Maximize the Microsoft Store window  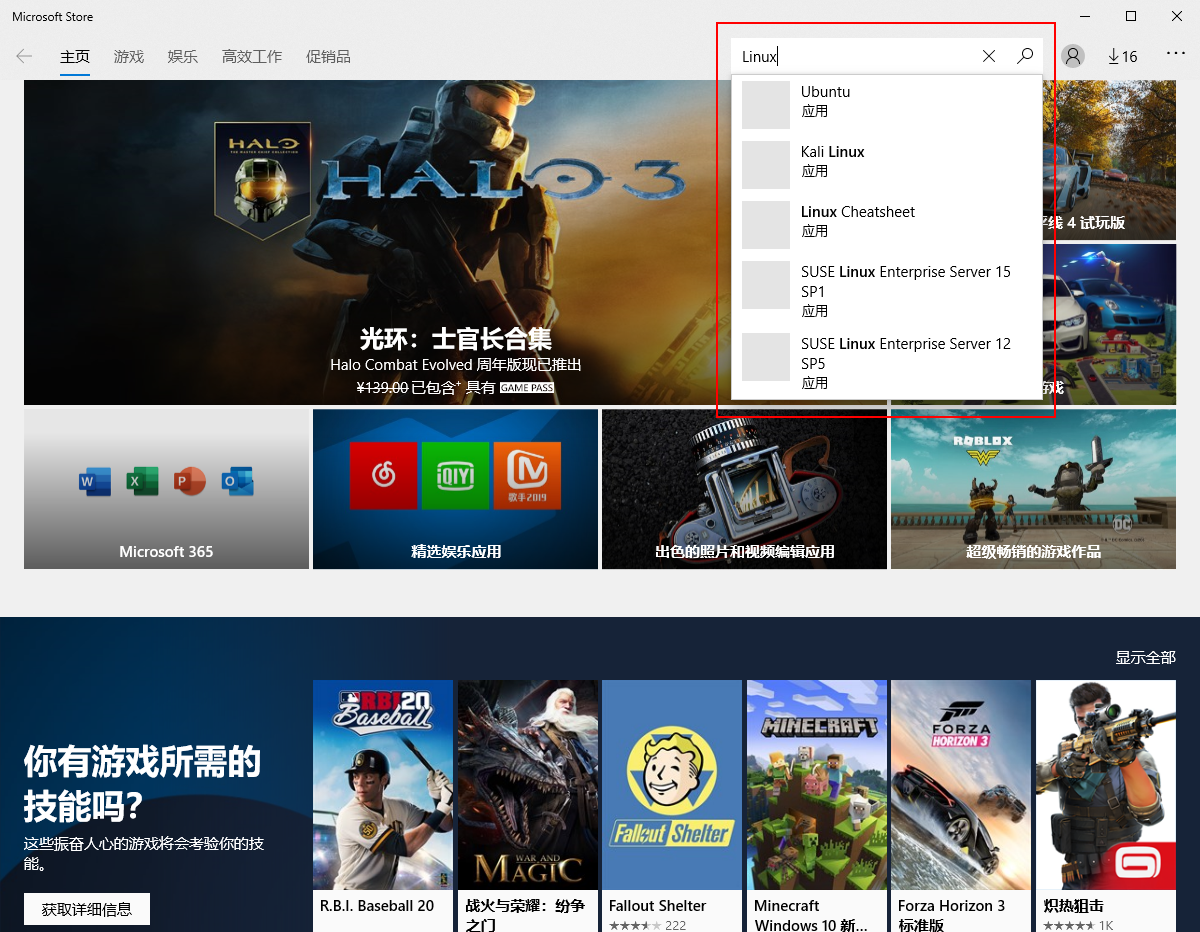(1131, 16)
